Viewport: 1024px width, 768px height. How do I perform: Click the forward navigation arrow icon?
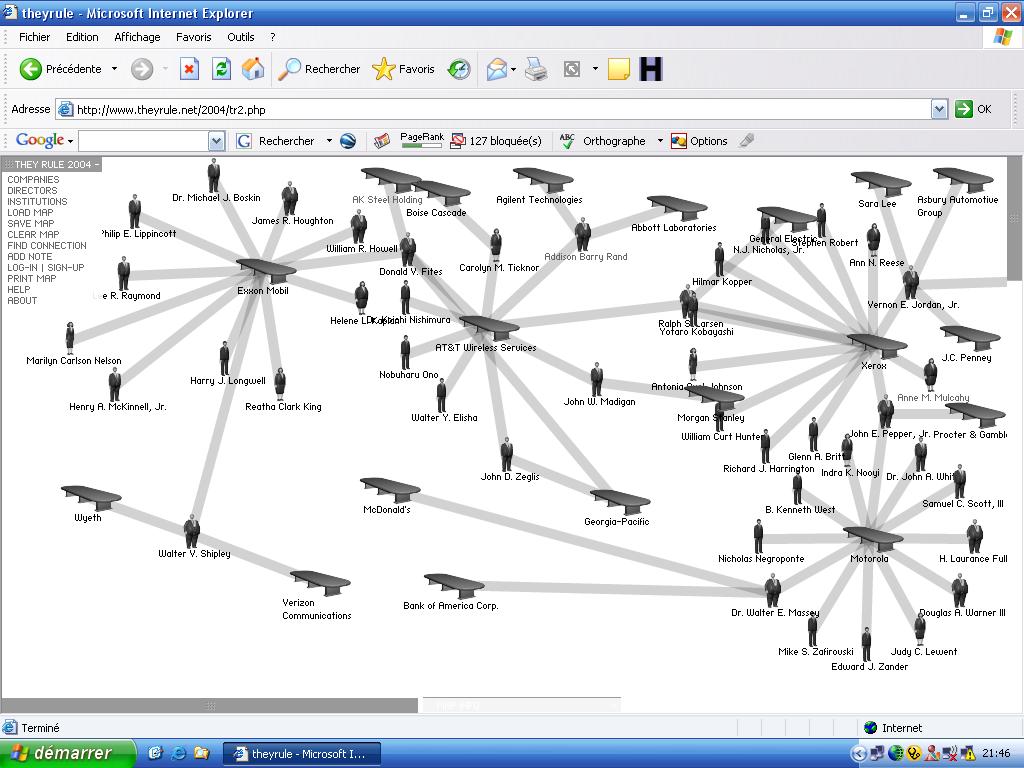click(142, 69)
